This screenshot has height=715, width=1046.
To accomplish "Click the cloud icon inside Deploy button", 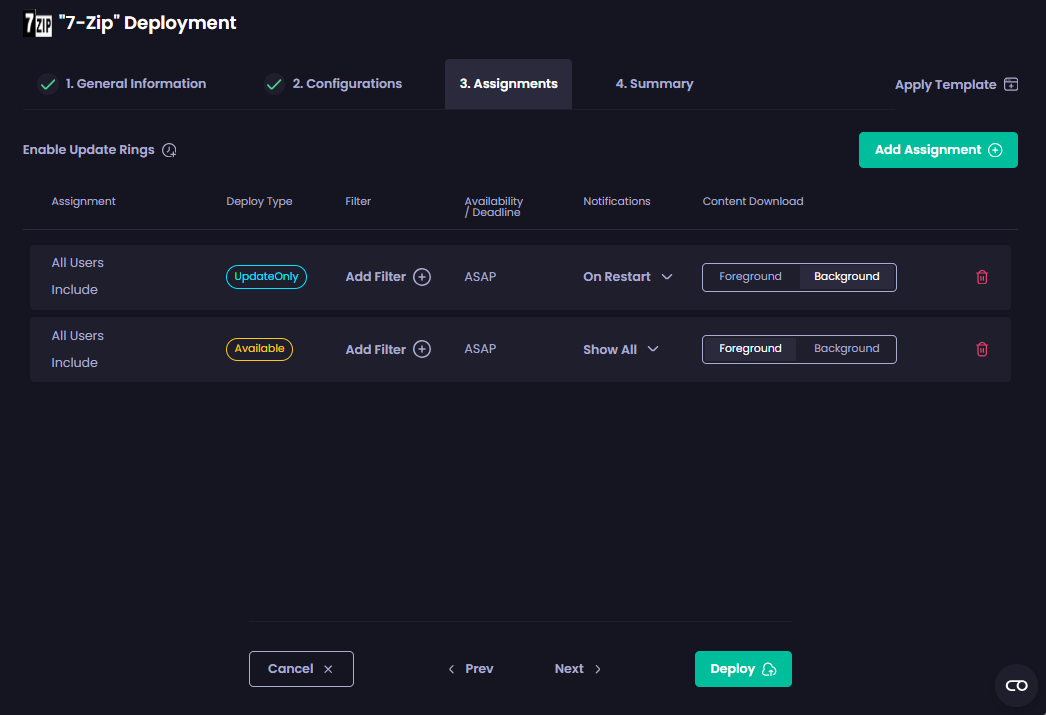I will click(770, 669).
